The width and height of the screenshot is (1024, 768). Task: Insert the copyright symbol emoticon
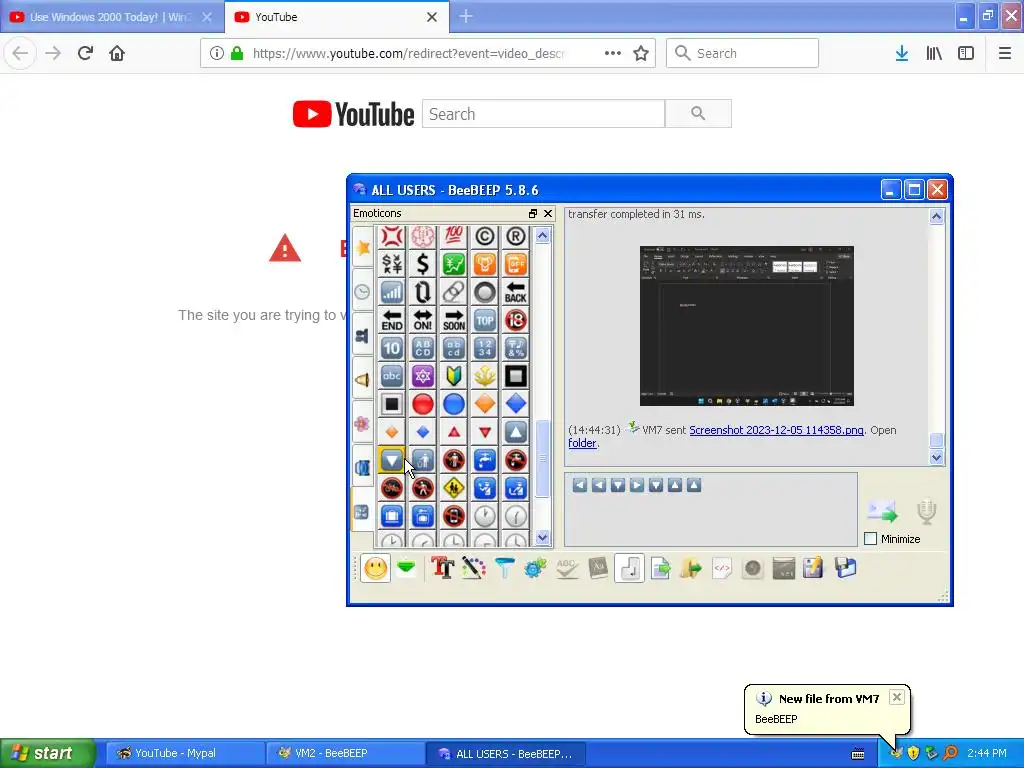[485, 236]
